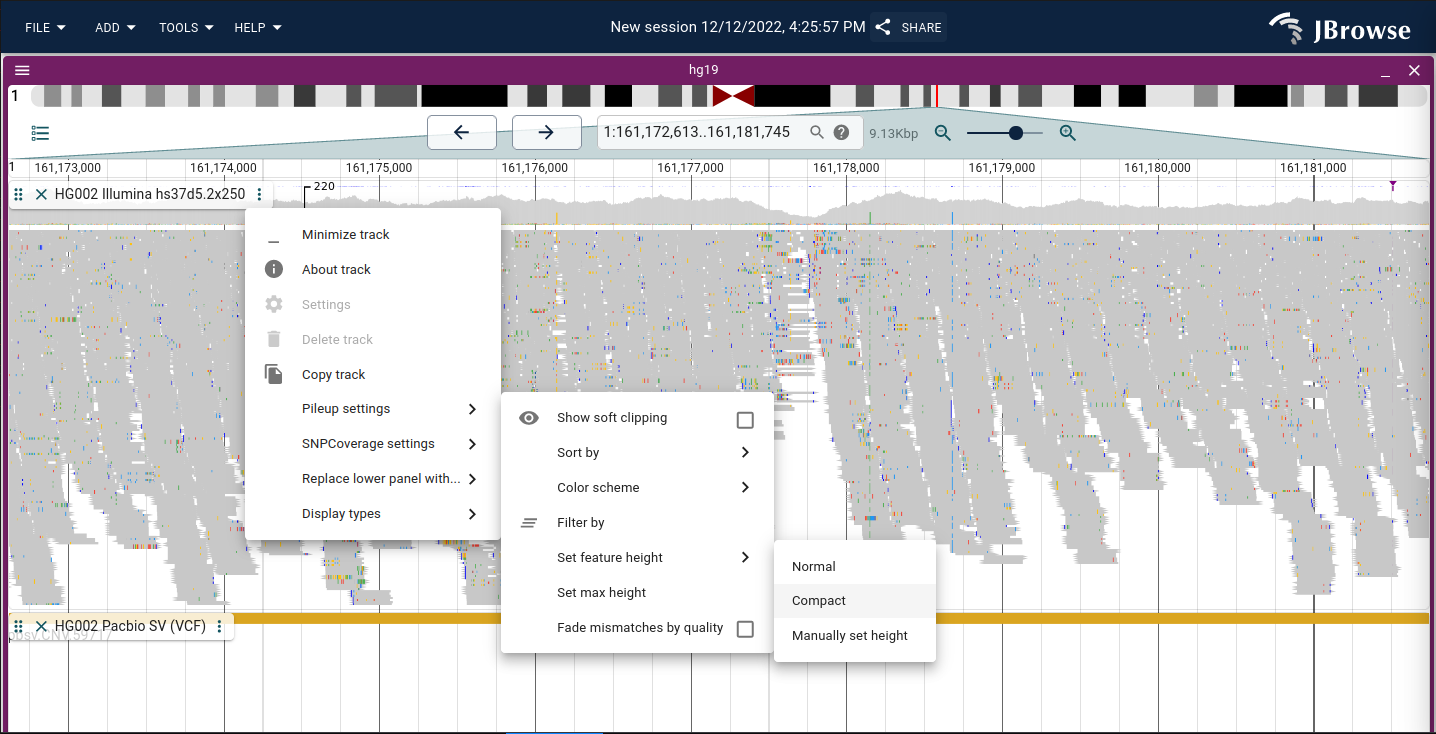Select Compact feature height
The height and width of the screenshot is (734, 1436).
coord(855,601)
